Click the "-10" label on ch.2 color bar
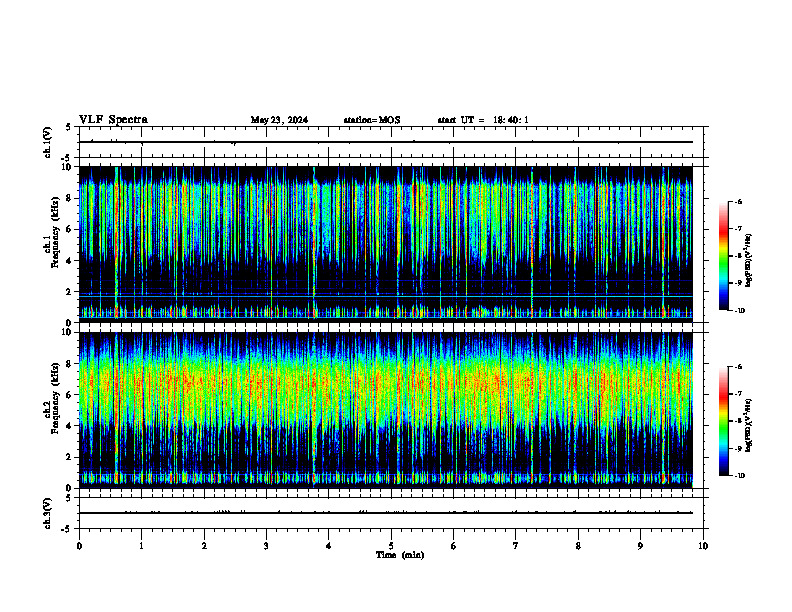The width and height of the screenshot is (792, 612). click(740, 476)
